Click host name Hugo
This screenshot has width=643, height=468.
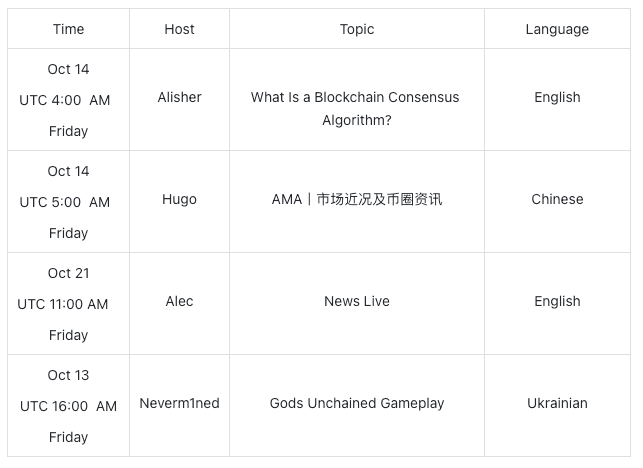(179, 199)
